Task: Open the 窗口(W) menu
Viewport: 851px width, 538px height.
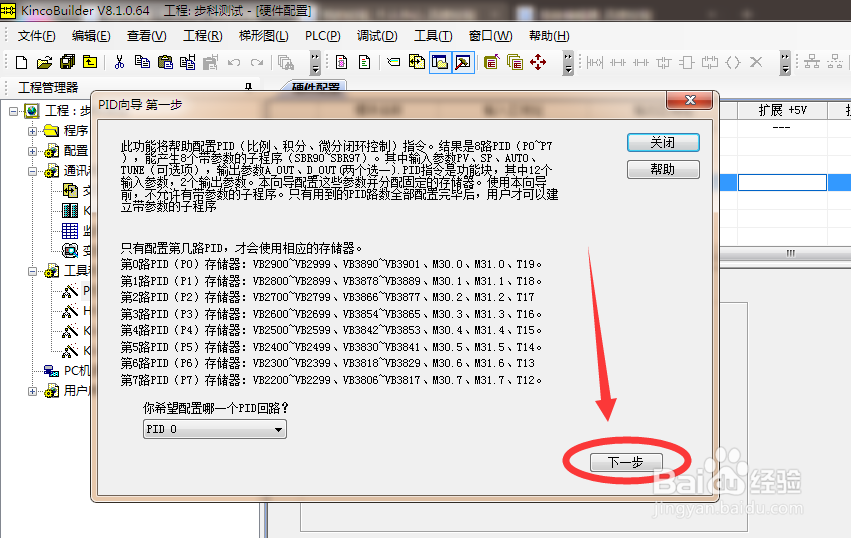Action: (491, 36)
